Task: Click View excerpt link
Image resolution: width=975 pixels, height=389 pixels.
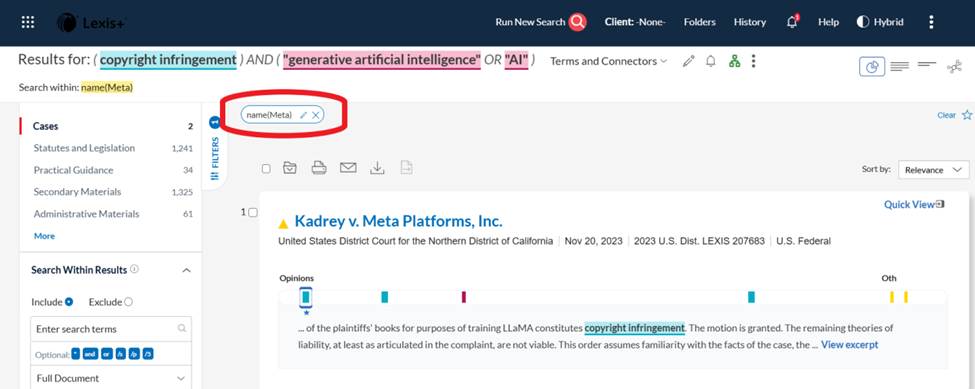Action: tap(849, 344)
